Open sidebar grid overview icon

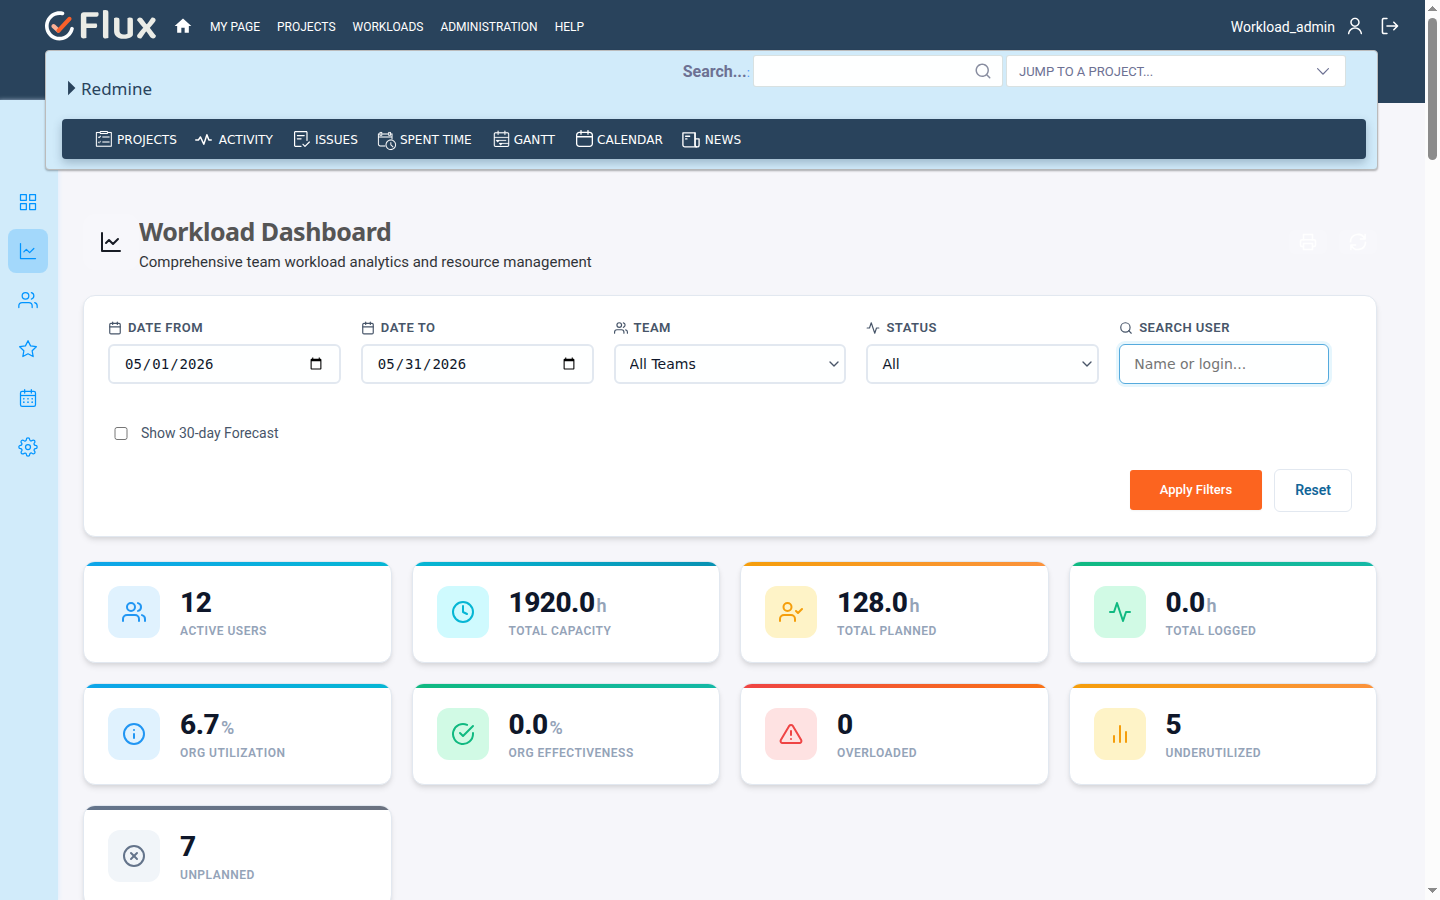pos(28,202)
